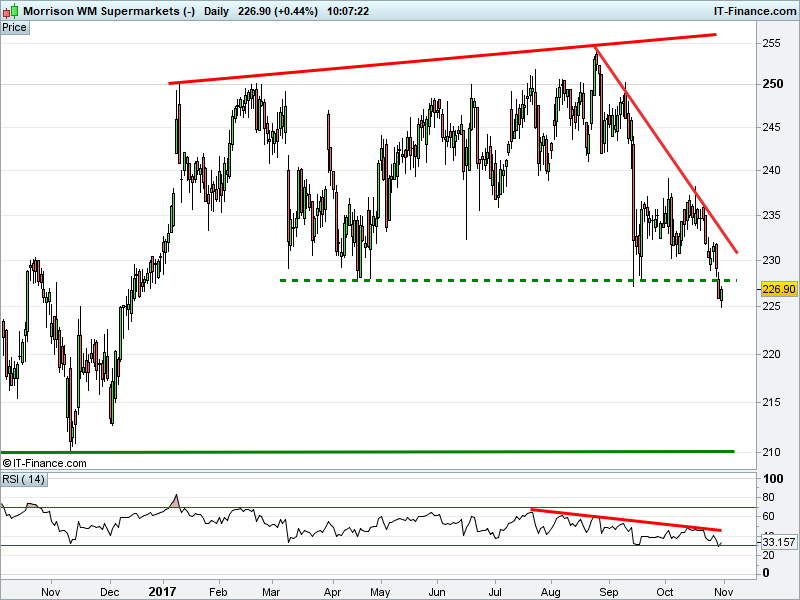
Task: Select the steep red downtrend line from August high
Action: [666, 149]
